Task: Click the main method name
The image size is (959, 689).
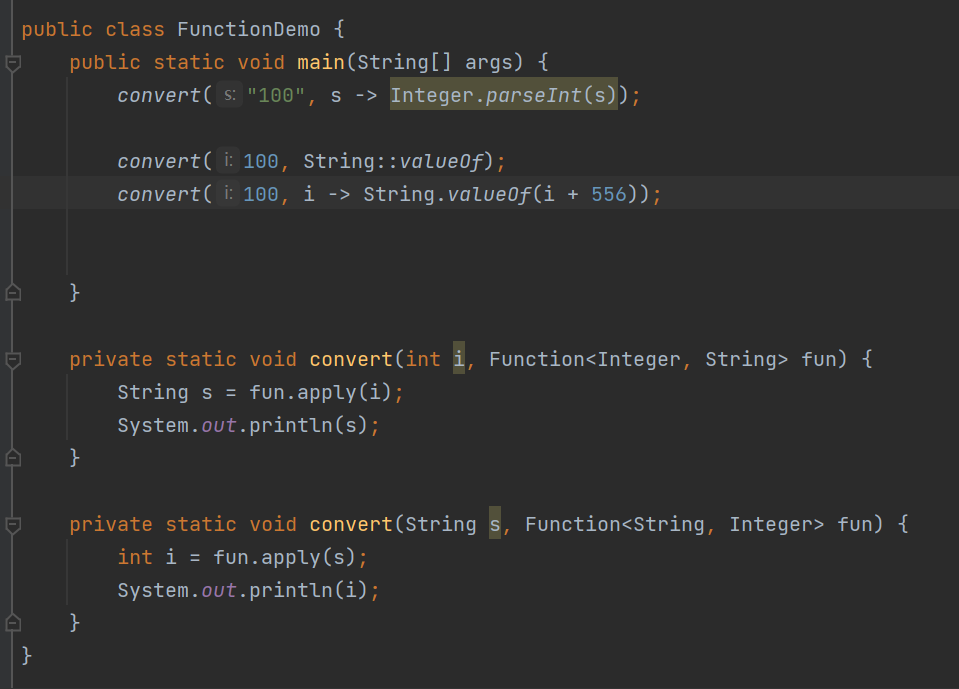Action: [x=321, y=62]
